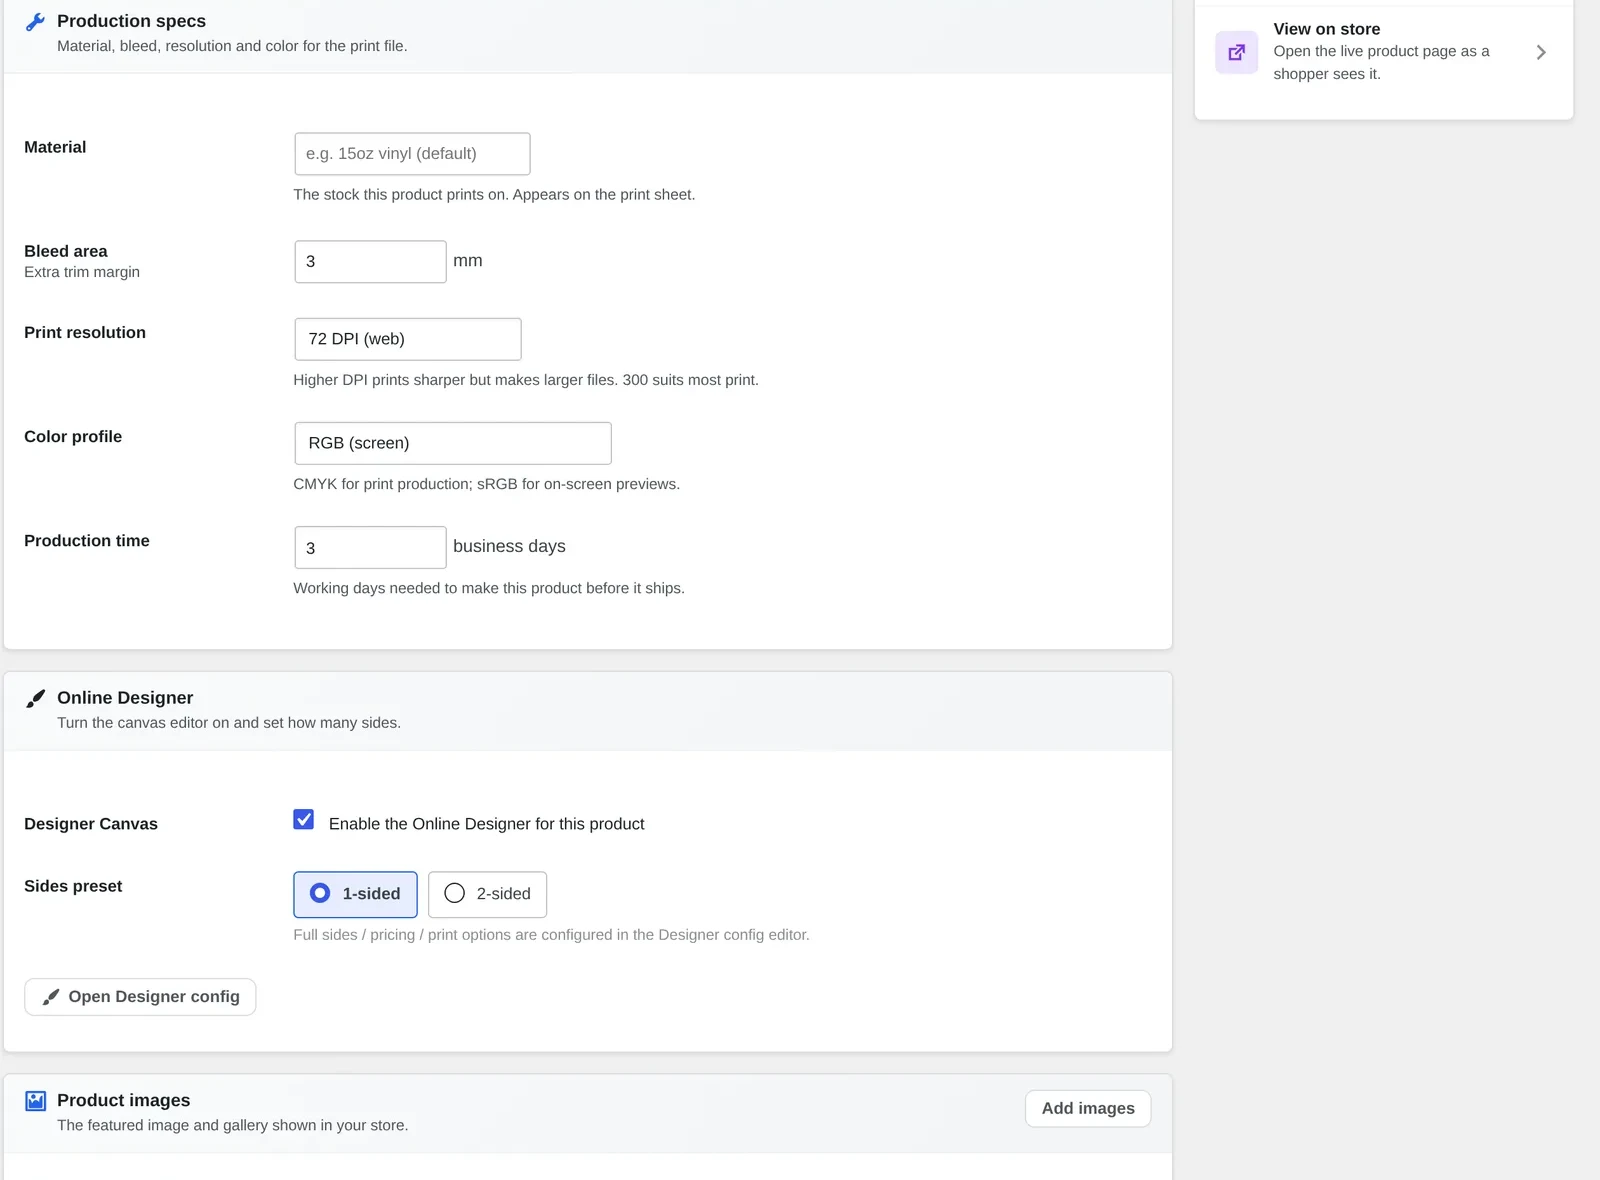The width and height of the screenshot is (1600, 1180).
Task: Click the paintbrush icon beside Online Designer
Action: (35, 698)
